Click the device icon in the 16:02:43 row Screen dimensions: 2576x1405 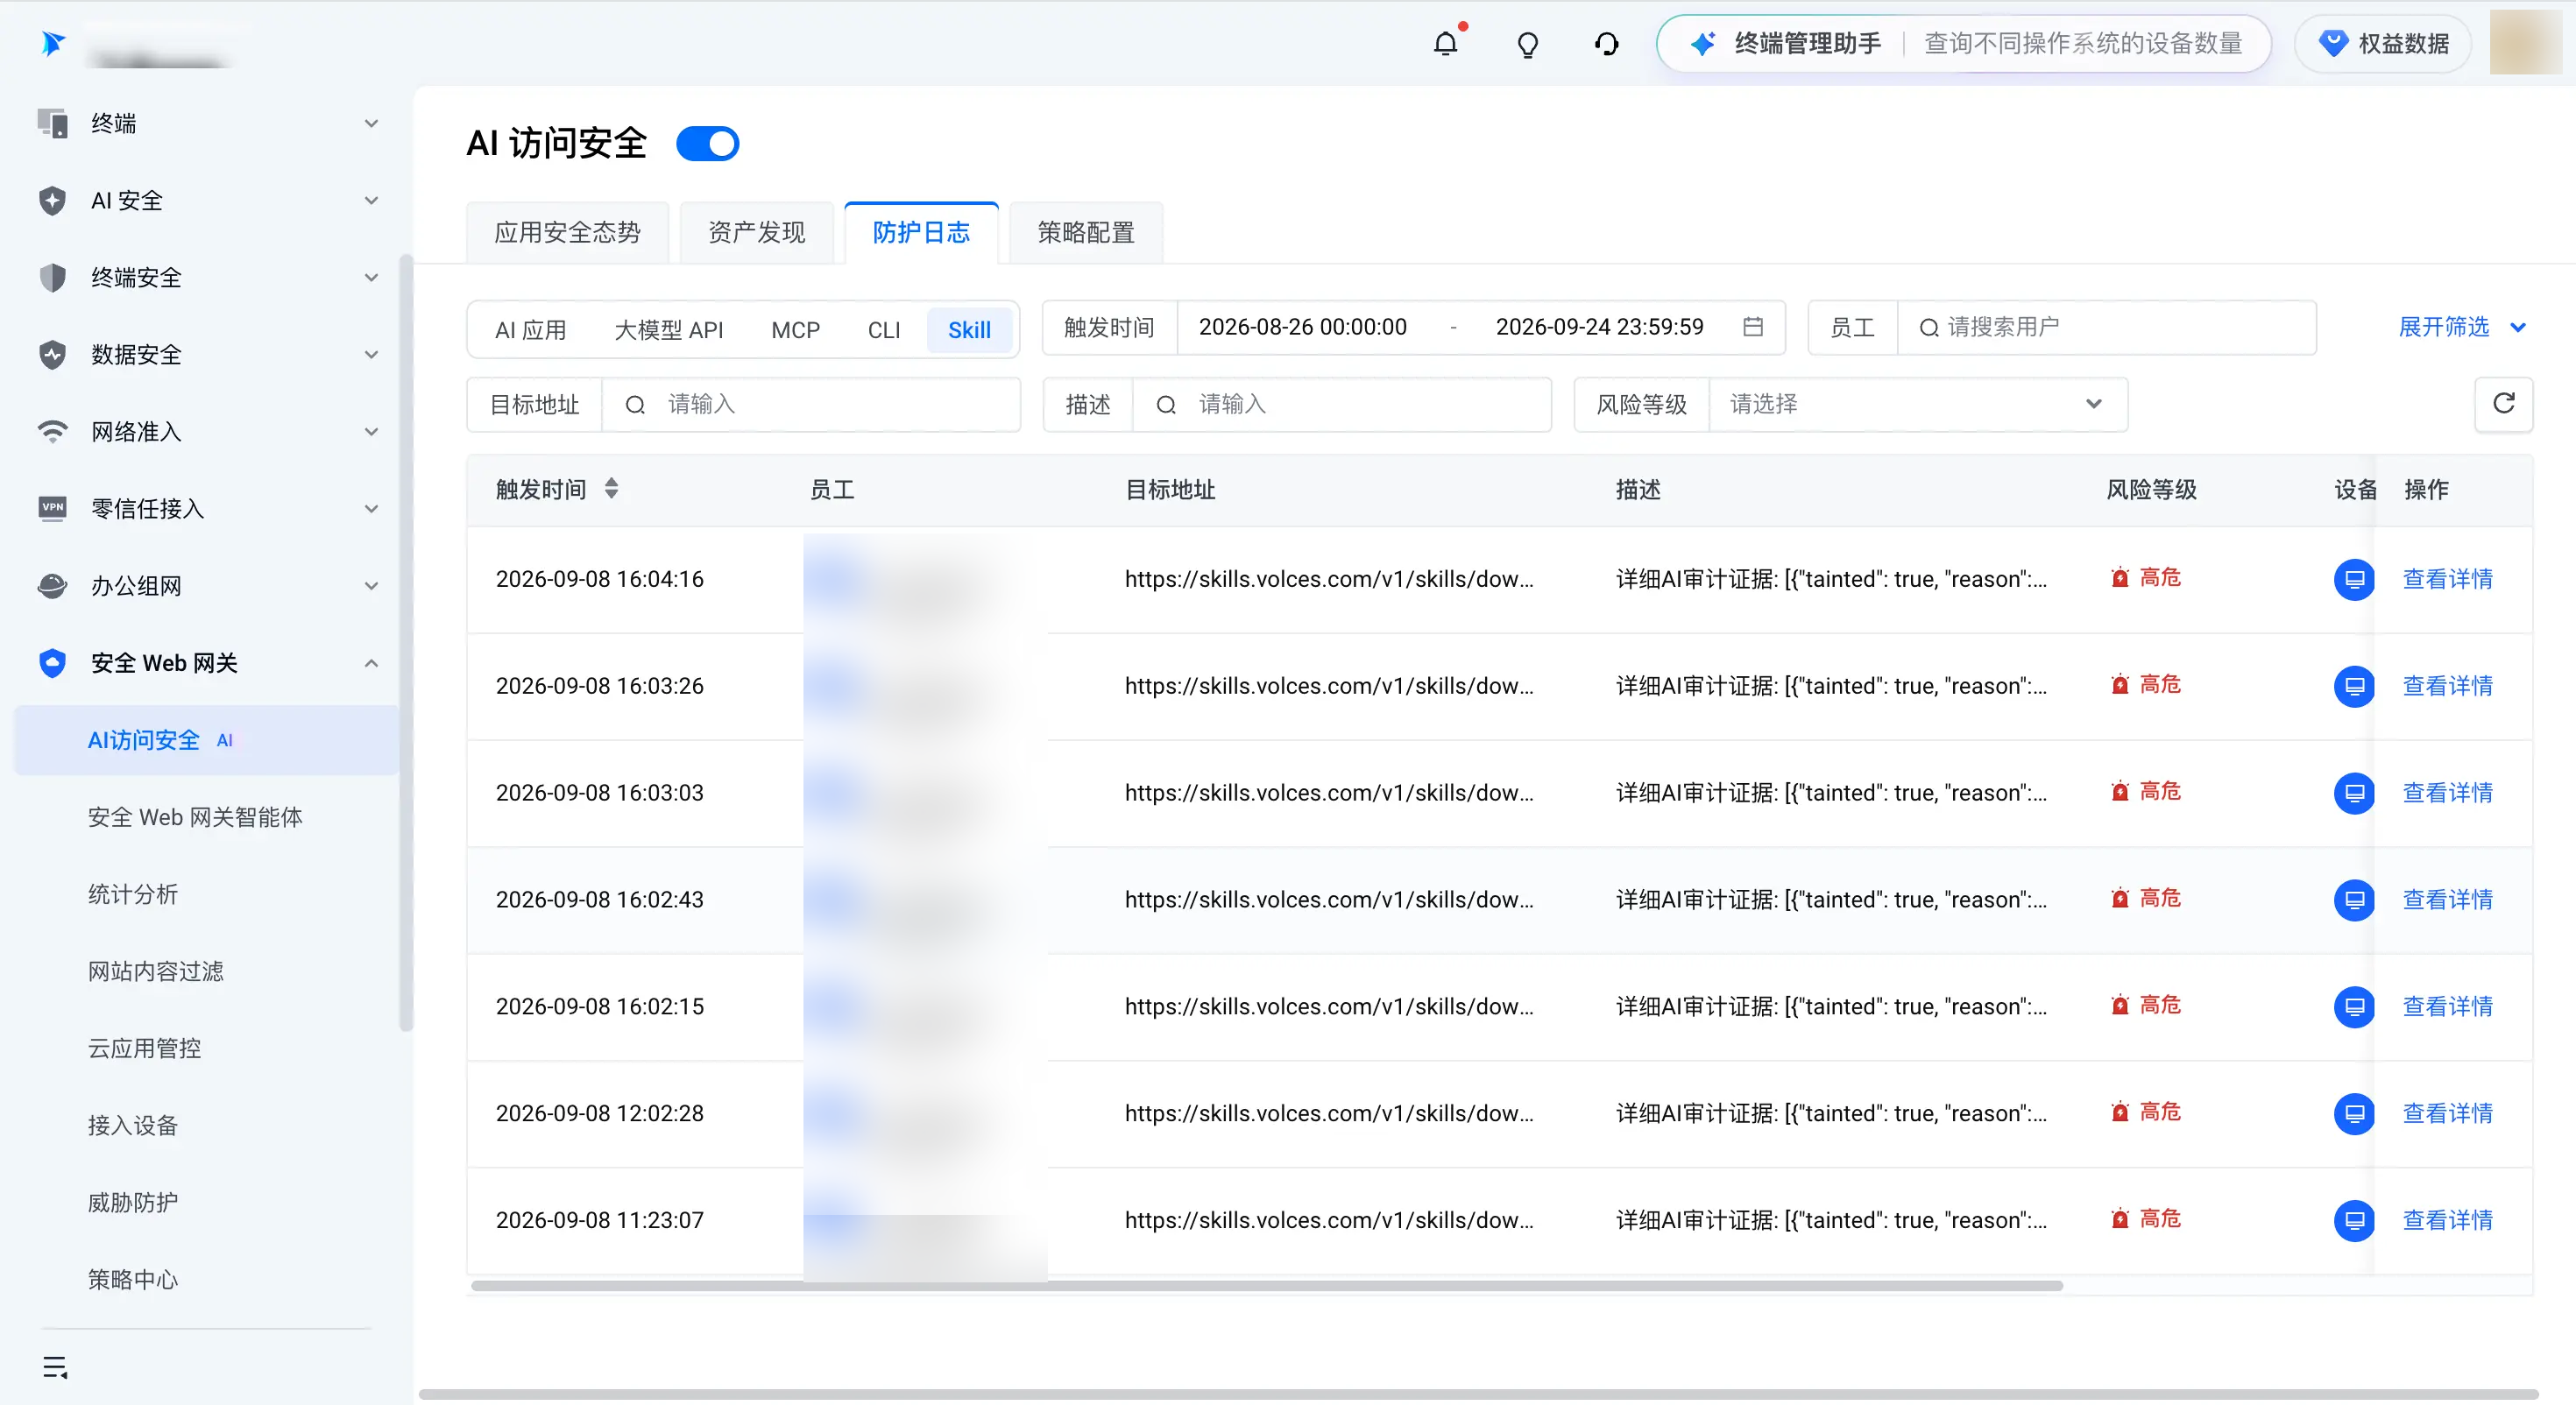point(2354,900)
